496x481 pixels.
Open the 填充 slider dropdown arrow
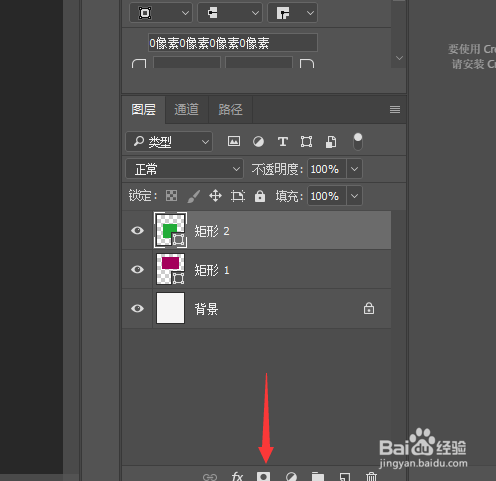tap(354, 196)
